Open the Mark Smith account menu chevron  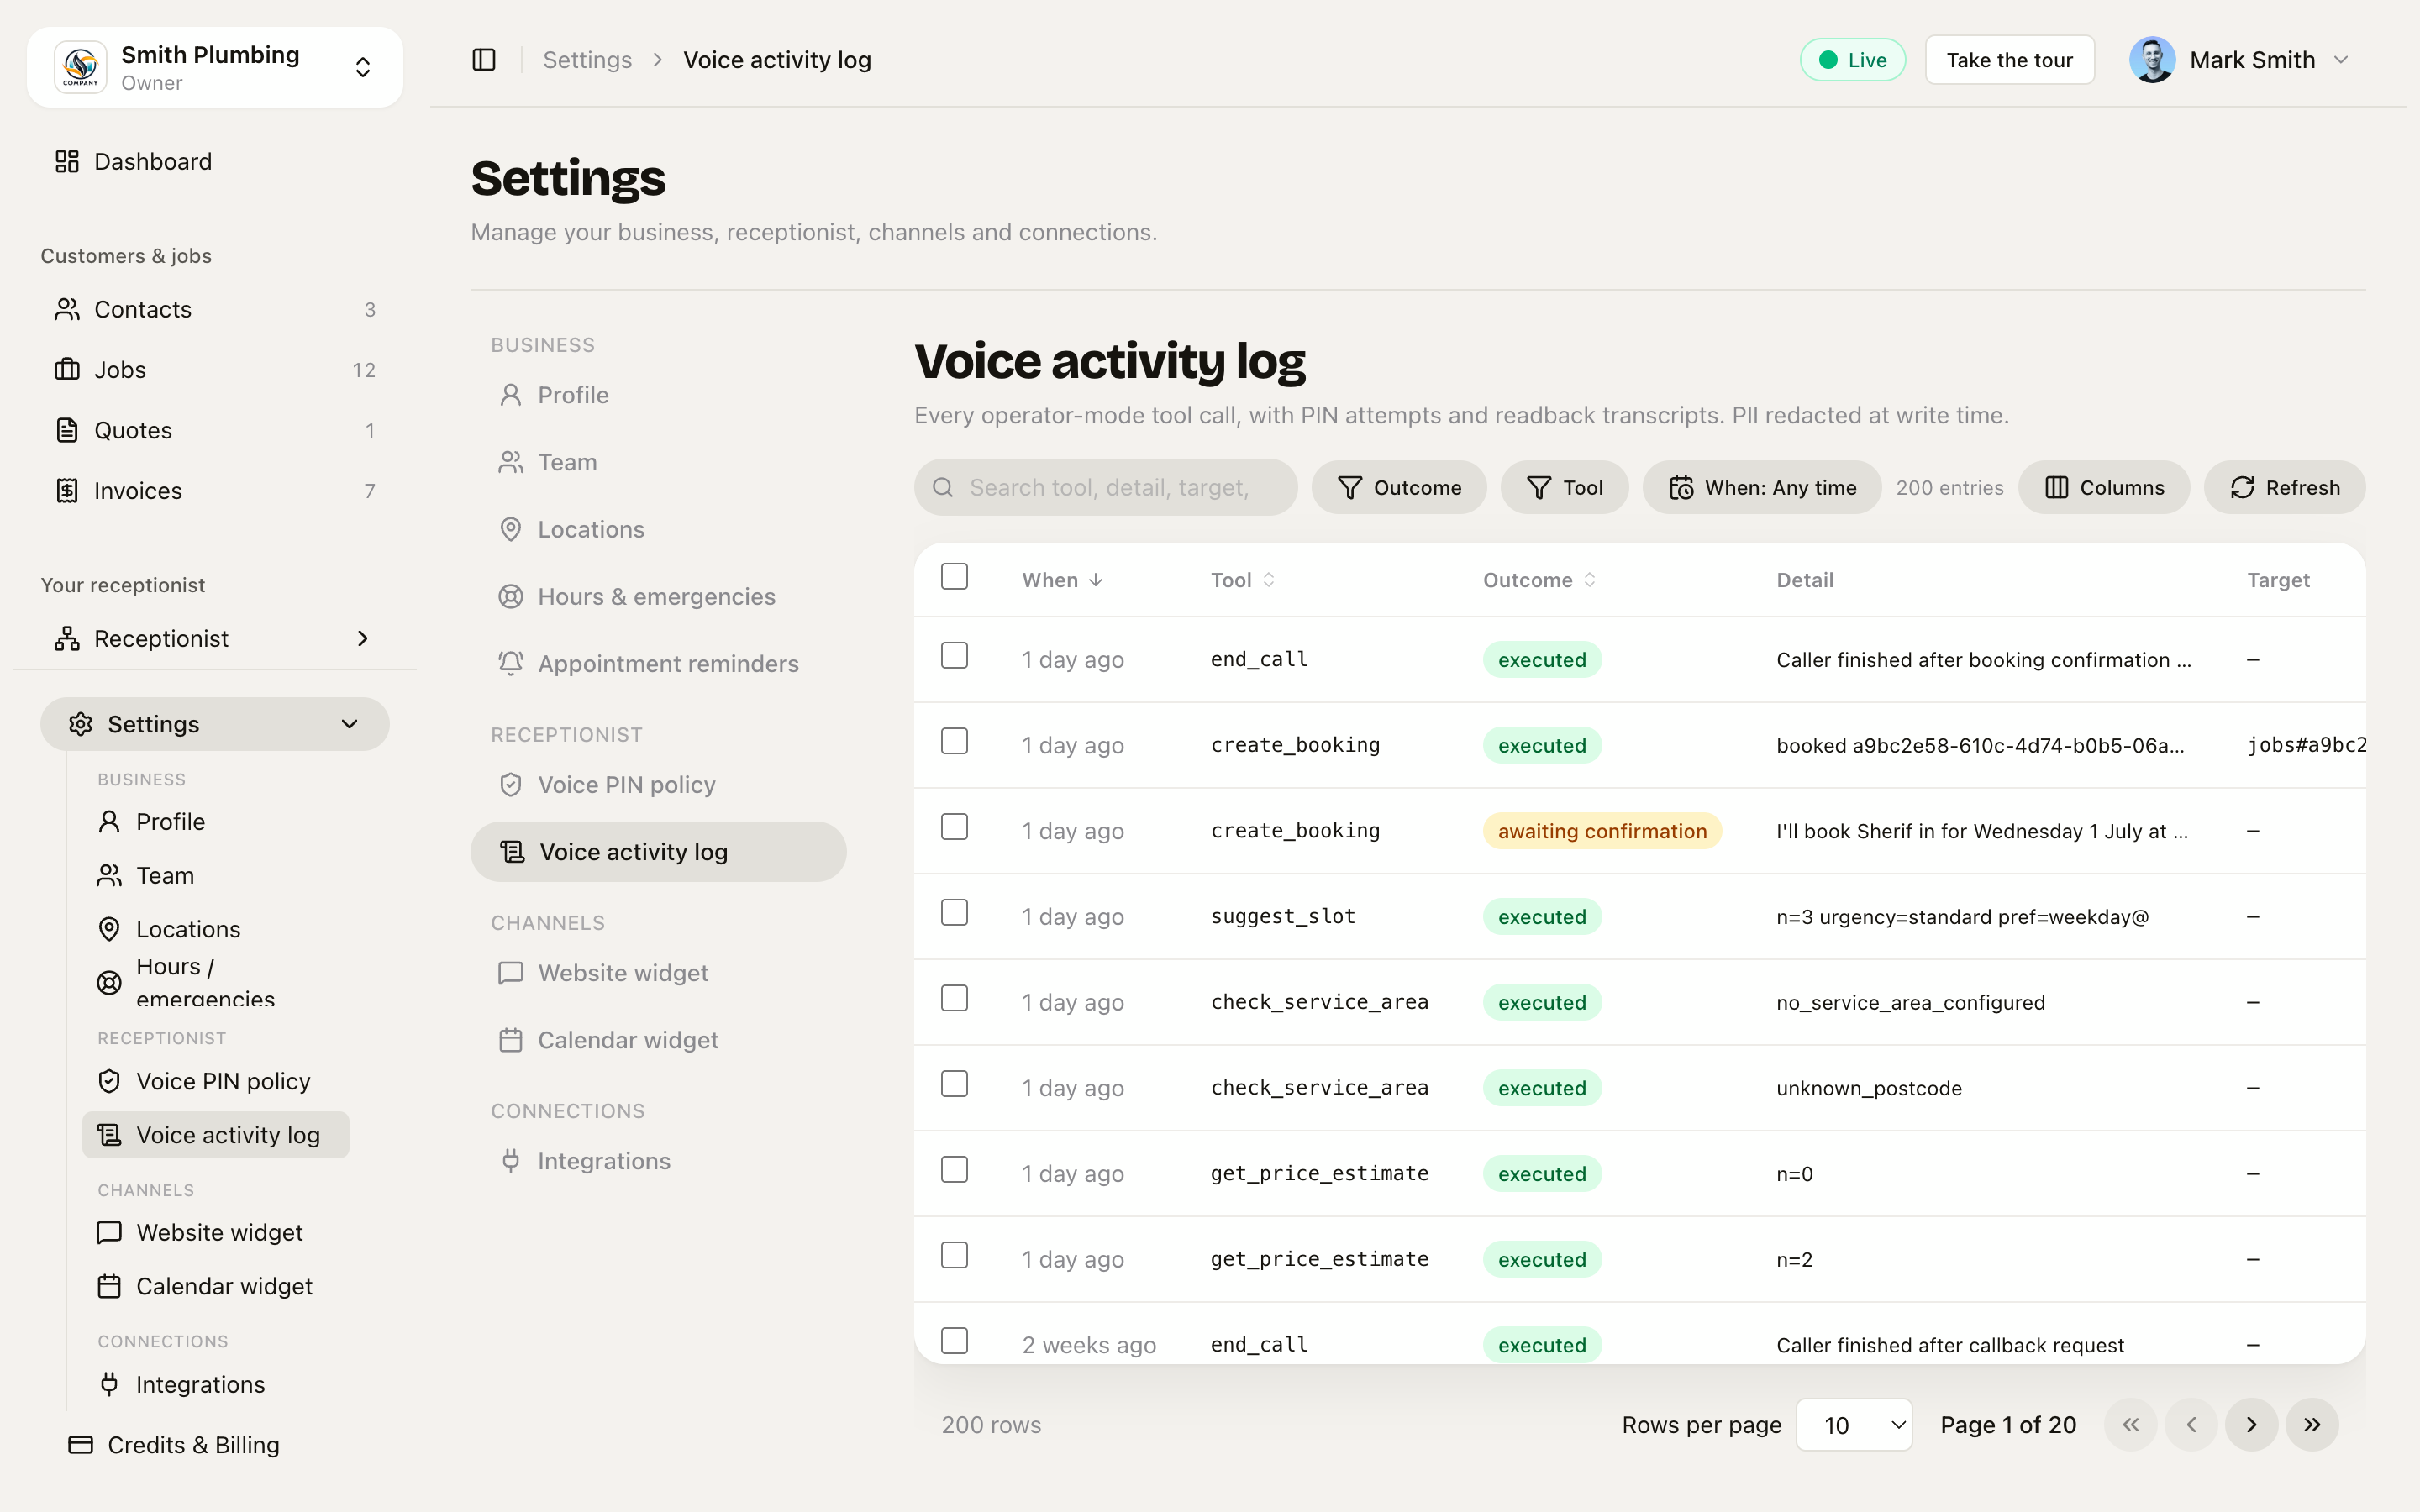2342,60
